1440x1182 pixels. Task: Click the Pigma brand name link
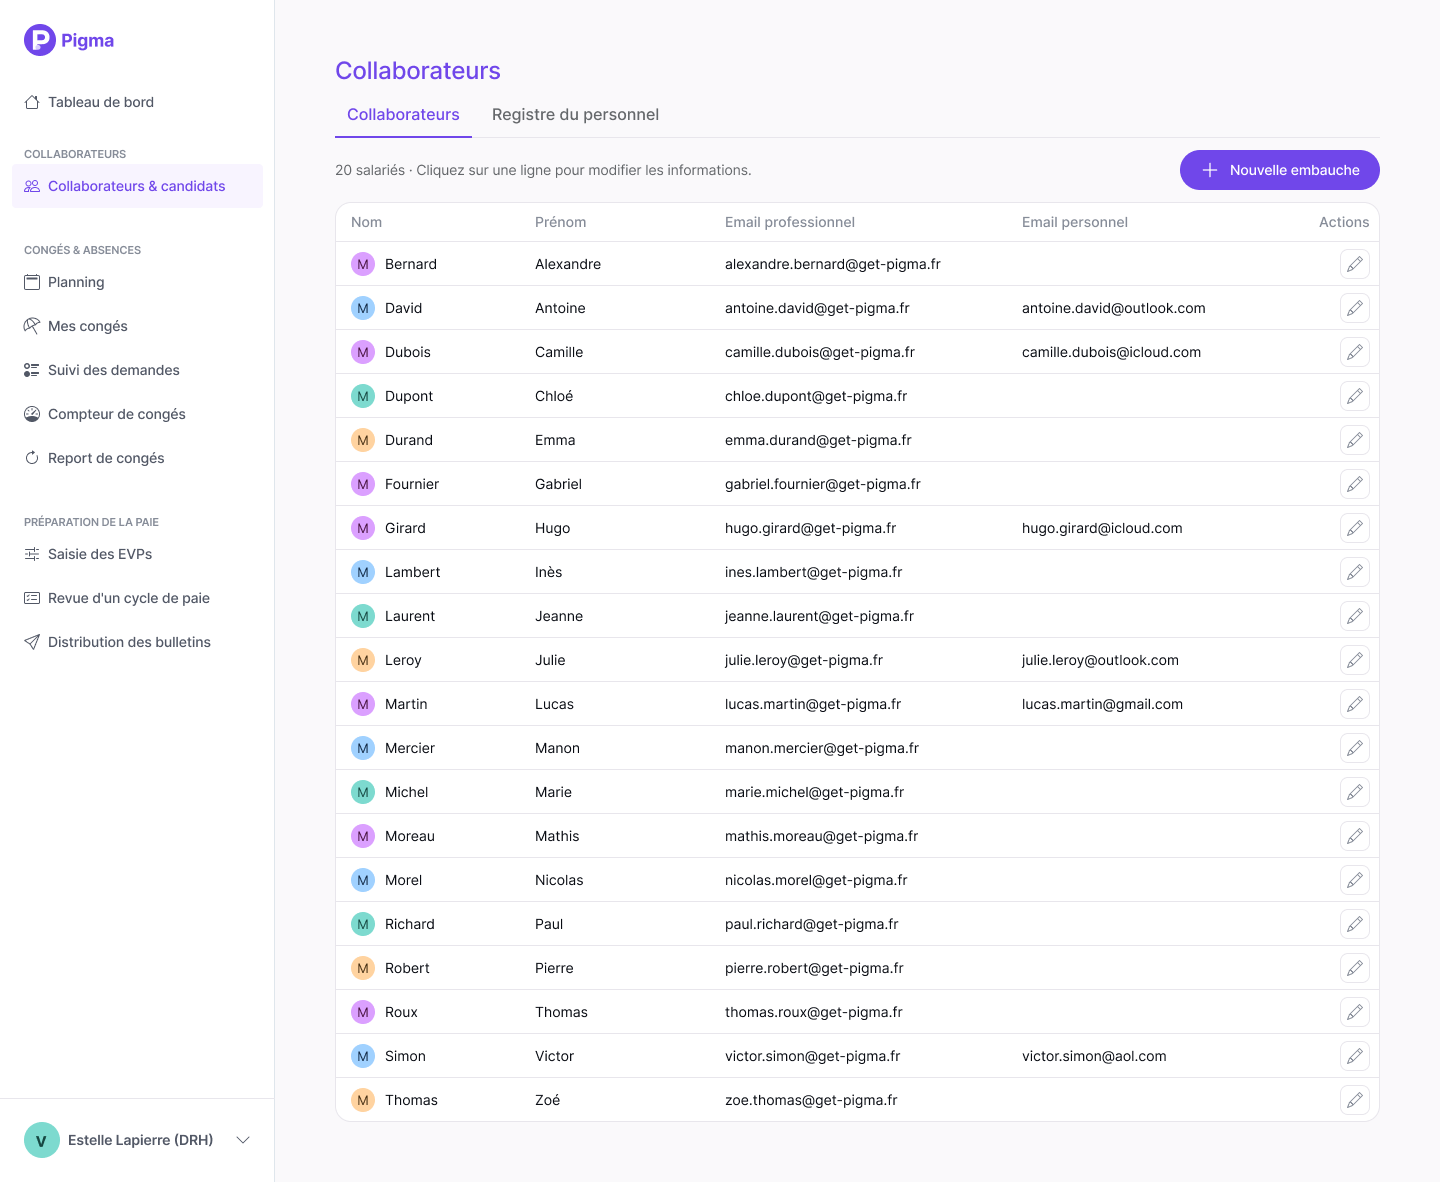pos(87,40)
